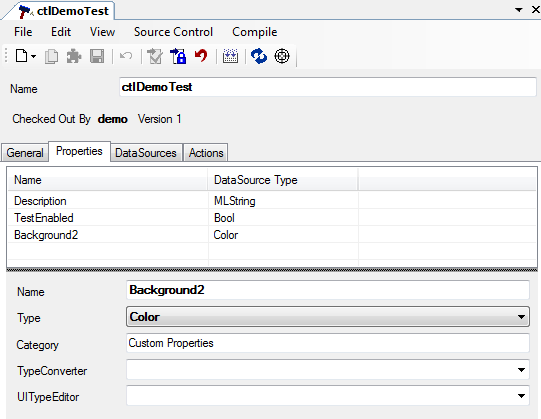Click the round target icon
The image size is (541, 419).
[x=282, y=56]
